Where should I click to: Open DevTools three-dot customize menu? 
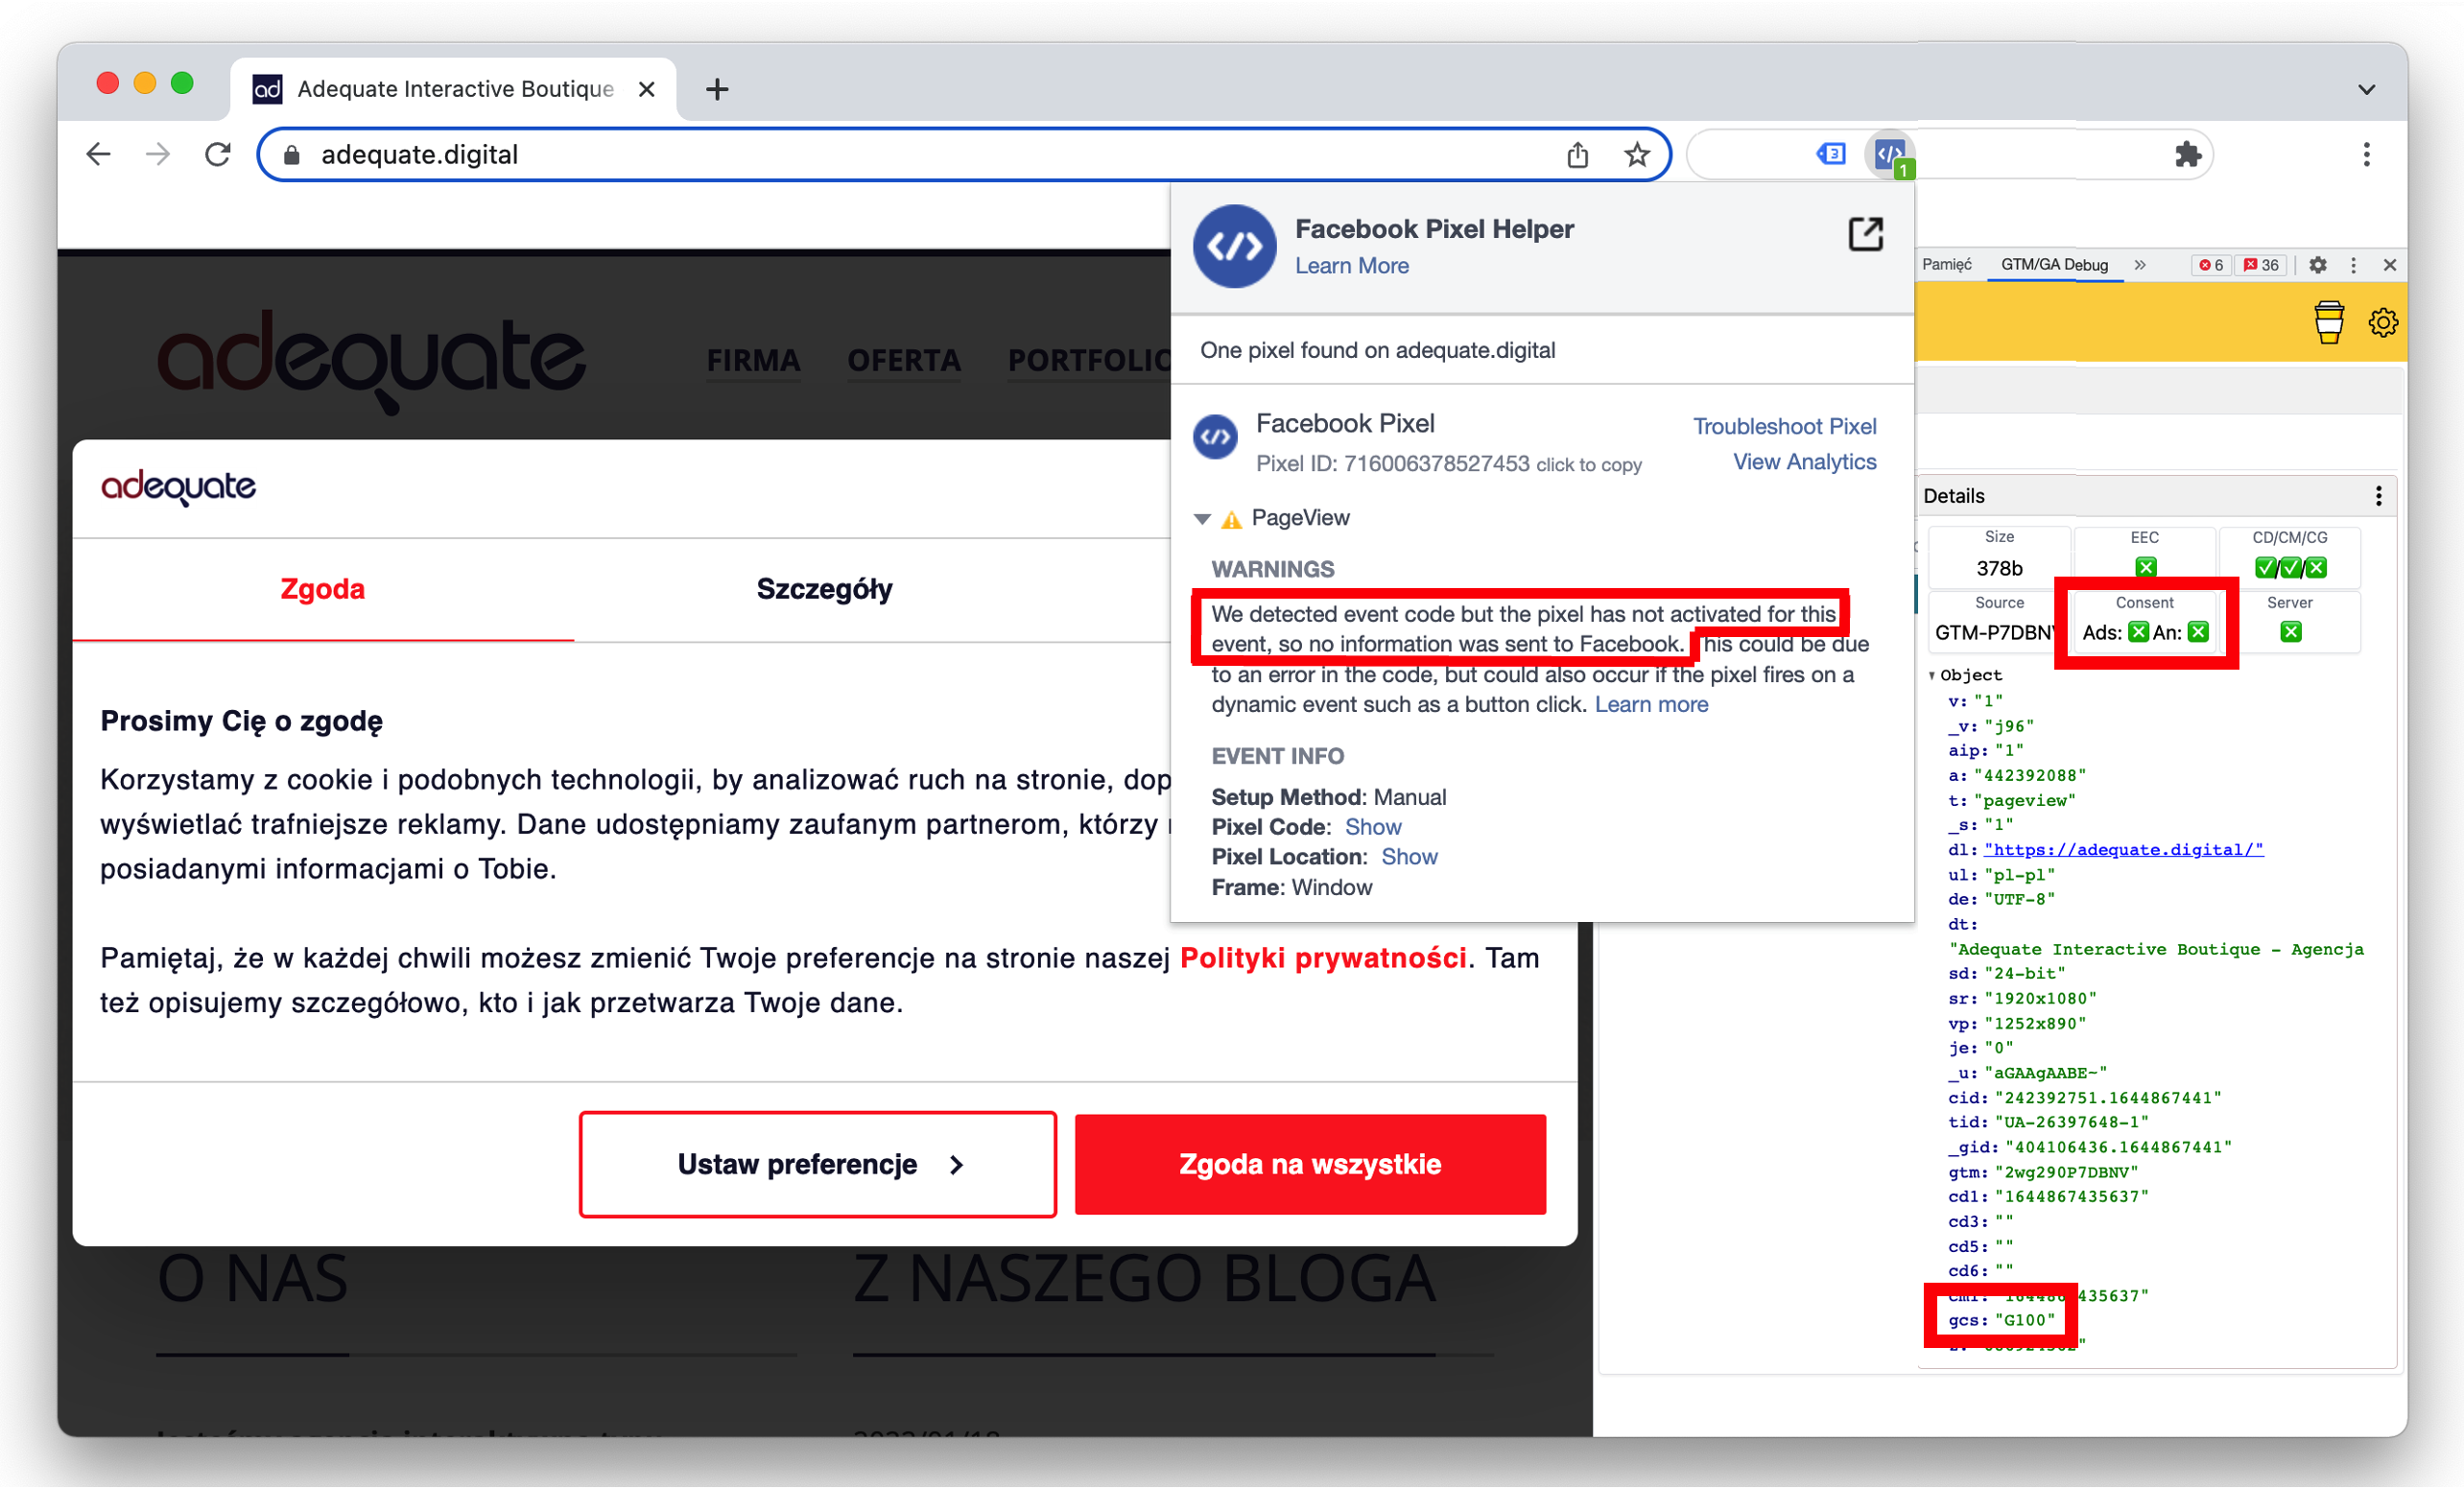tap(2353, 265)
